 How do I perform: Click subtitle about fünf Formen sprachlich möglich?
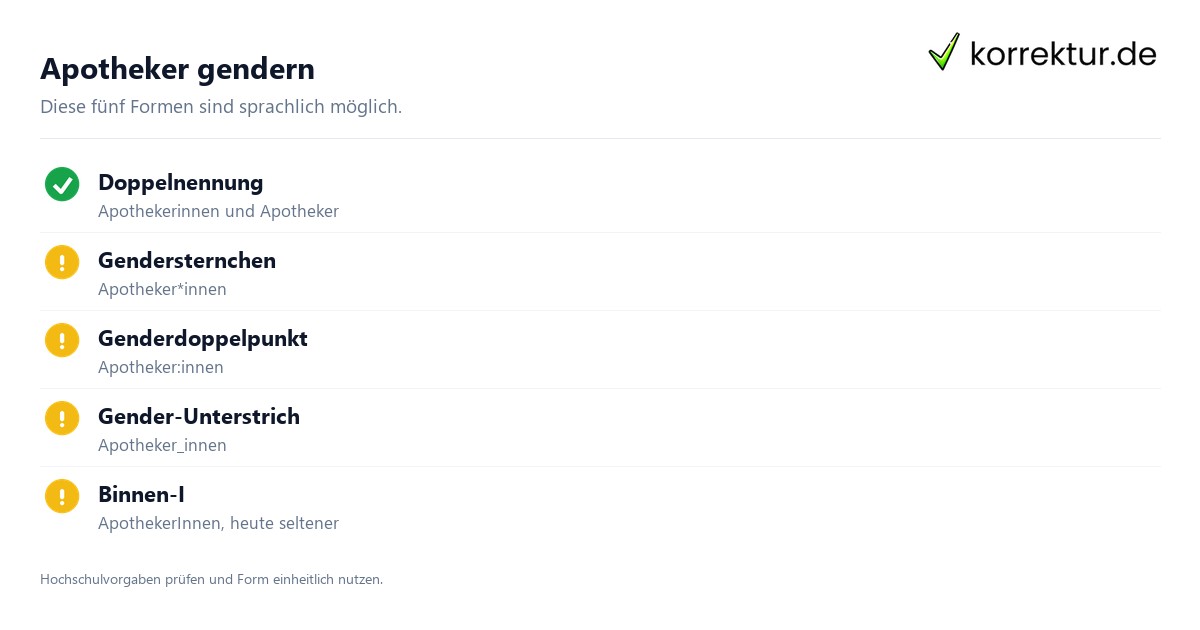[x=221, y=106]
